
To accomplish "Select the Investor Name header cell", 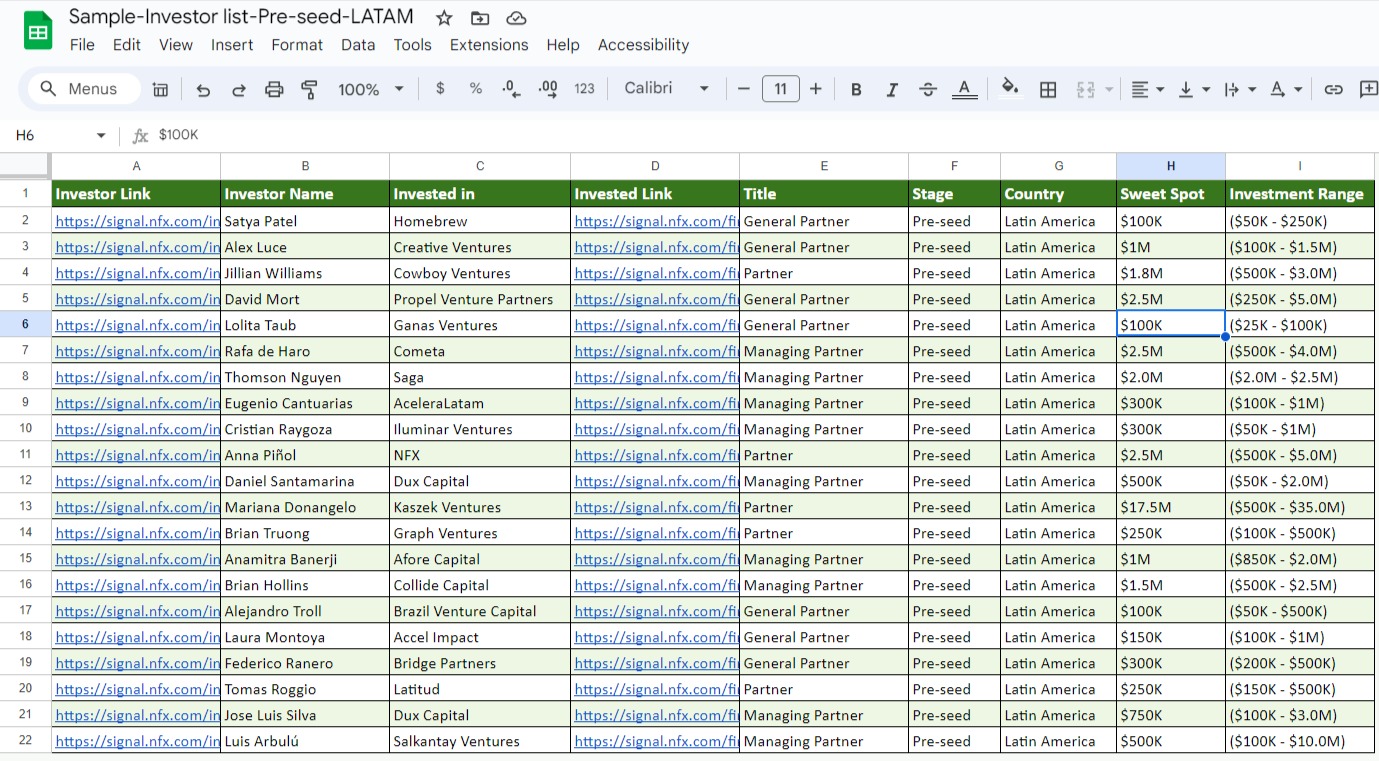I will tap(305, 193).
